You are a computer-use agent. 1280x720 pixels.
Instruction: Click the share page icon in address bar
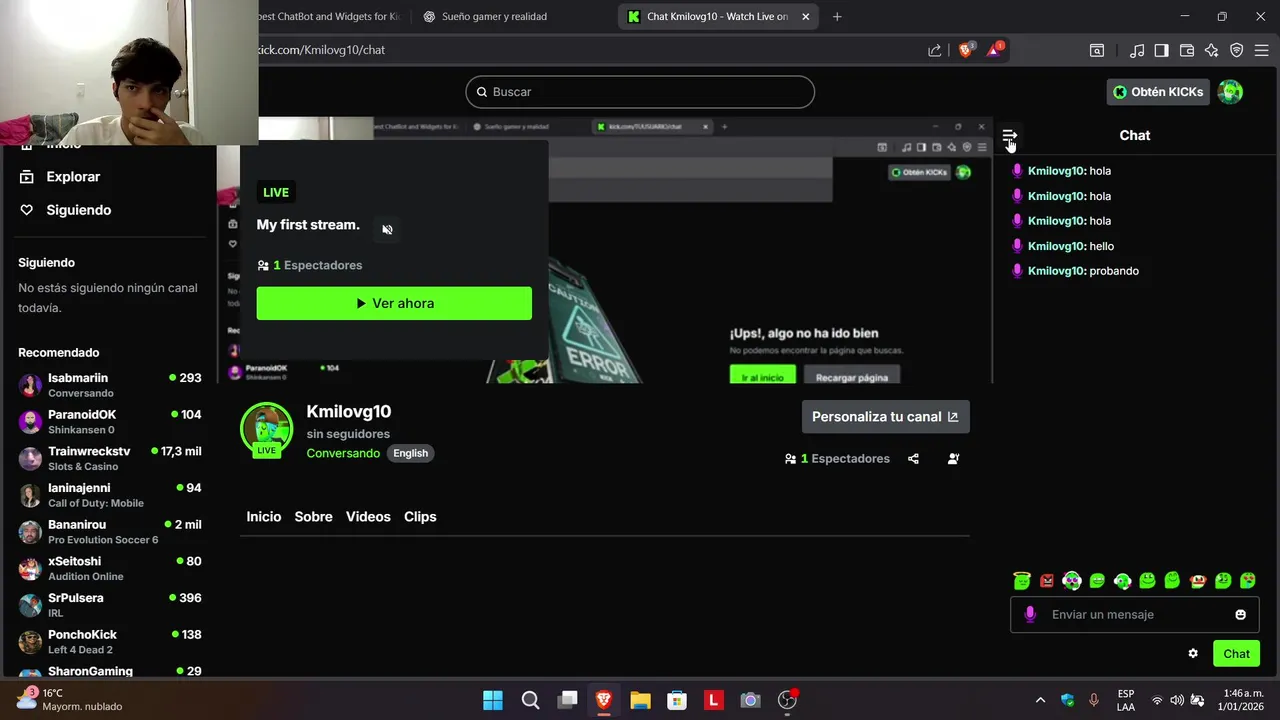click(x=934, y=50)
